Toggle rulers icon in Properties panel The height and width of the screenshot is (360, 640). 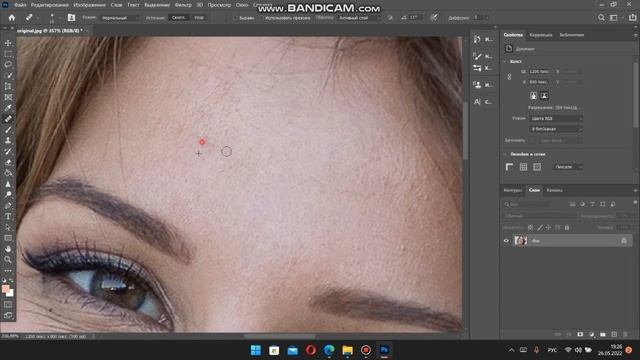click(x=509, y=167)
